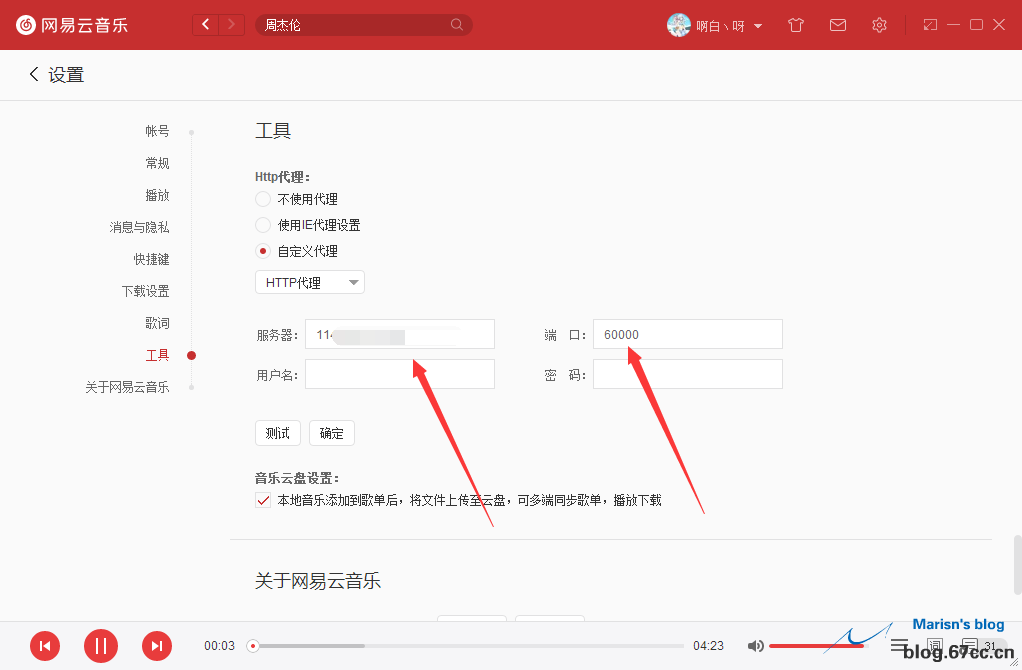The image size is (1022, 670).
Task: Go to 关于网易云音乐 settings section
Action: (x=127, y=387)
